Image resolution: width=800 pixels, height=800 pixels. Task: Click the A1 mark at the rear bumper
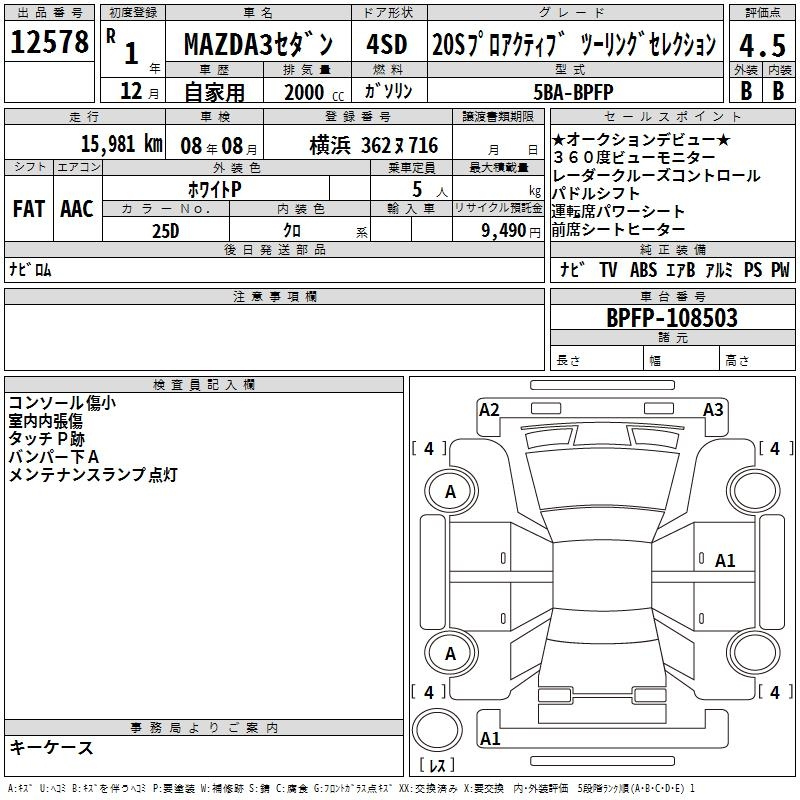click(x=490, y=739)
